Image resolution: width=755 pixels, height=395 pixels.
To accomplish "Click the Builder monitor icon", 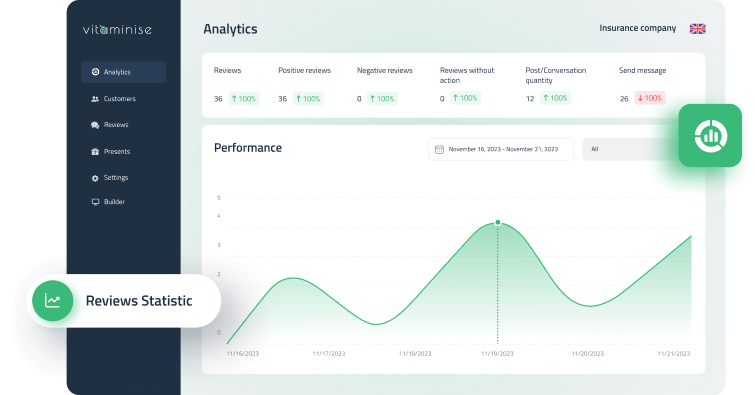I will (95, 202).
